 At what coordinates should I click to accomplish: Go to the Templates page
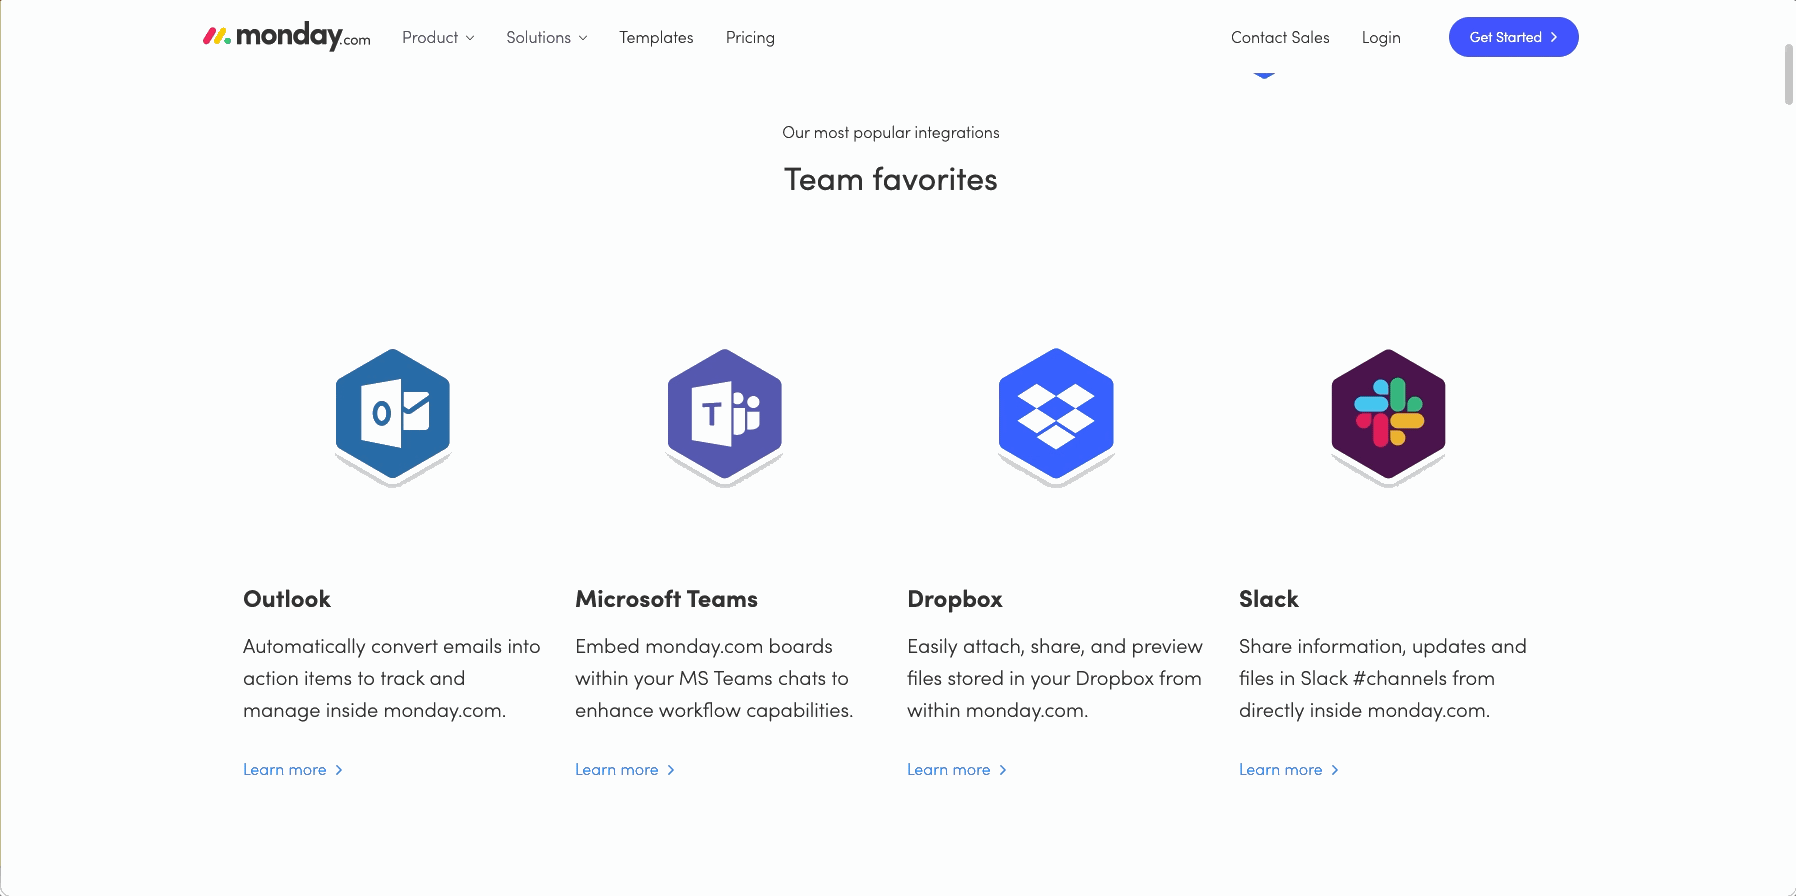coord(656,37)
